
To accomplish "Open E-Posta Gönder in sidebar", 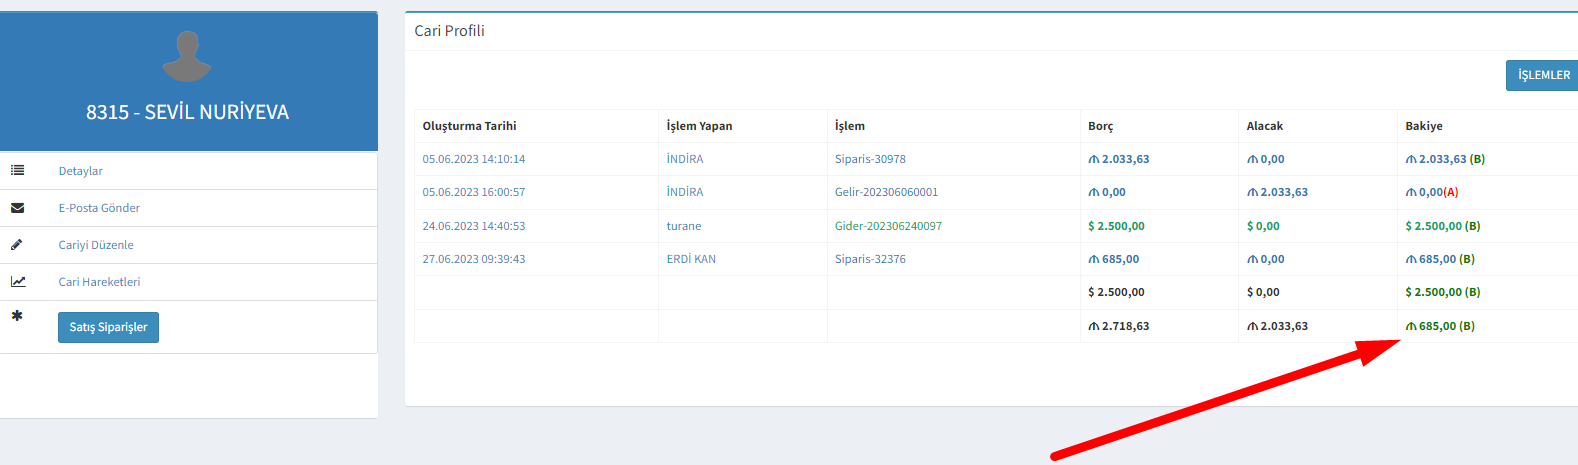I will tap(99, 208).
